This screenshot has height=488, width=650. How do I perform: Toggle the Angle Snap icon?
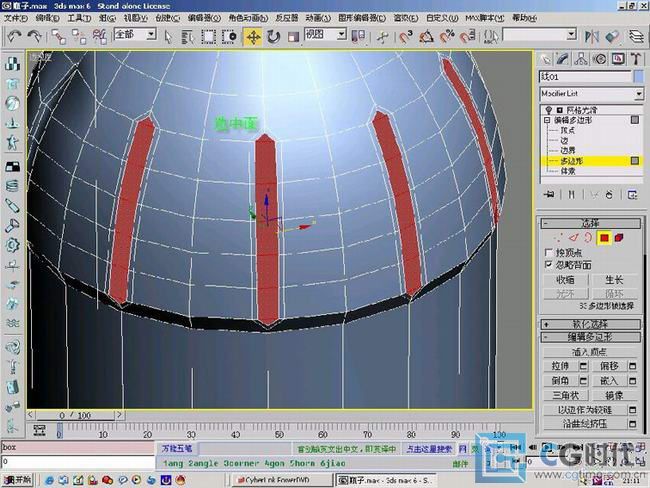(426, 36)
